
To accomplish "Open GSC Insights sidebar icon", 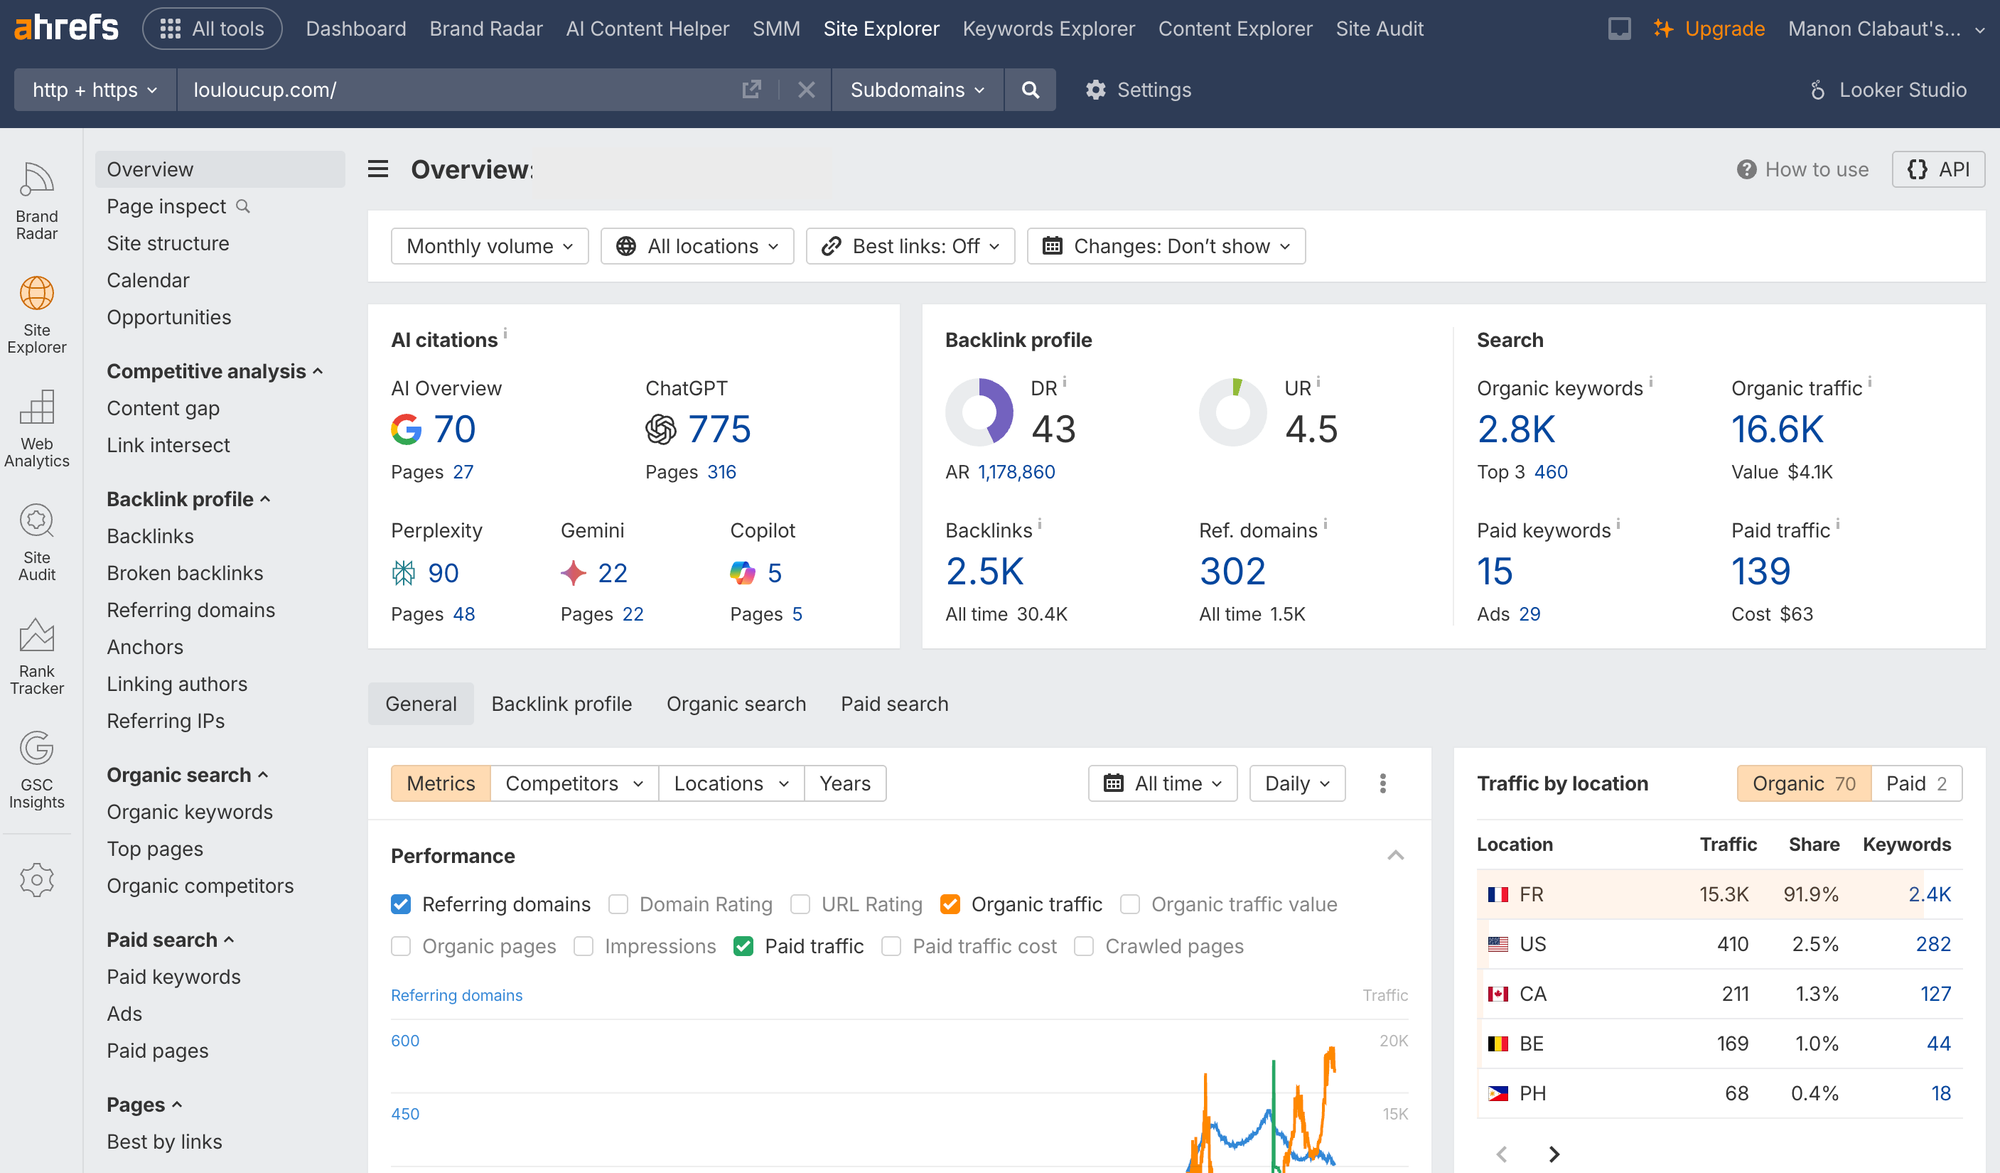I will click(37, 769).
